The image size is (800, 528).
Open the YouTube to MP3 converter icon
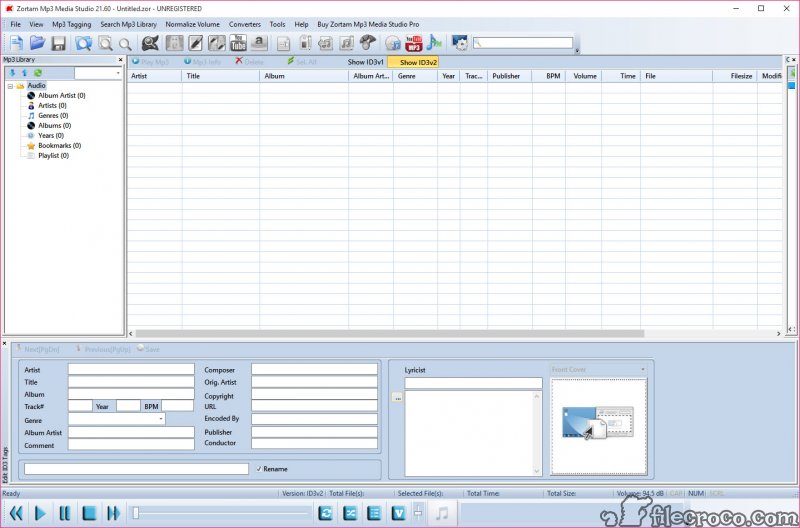[x=414, y=43]
